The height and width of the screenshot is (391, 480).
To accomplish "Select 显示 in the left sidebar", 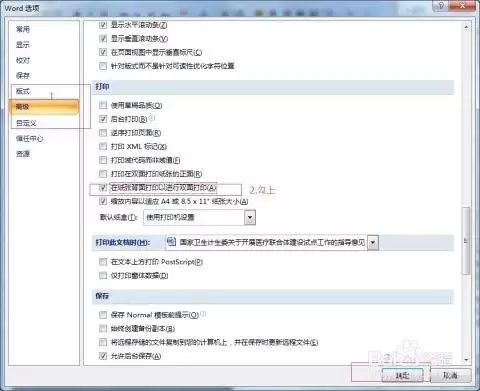I will [23, 44].
